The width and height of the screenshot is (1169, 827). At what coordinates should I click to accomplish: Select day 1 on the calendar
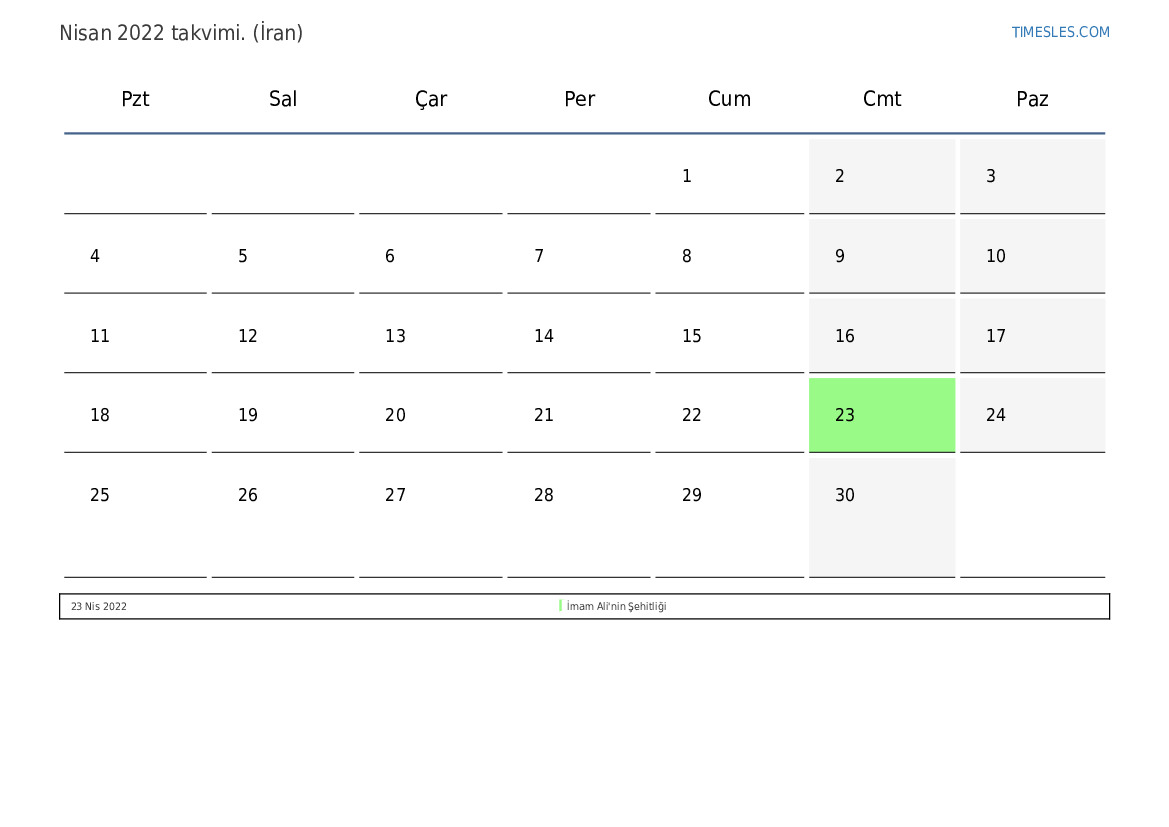687,176
